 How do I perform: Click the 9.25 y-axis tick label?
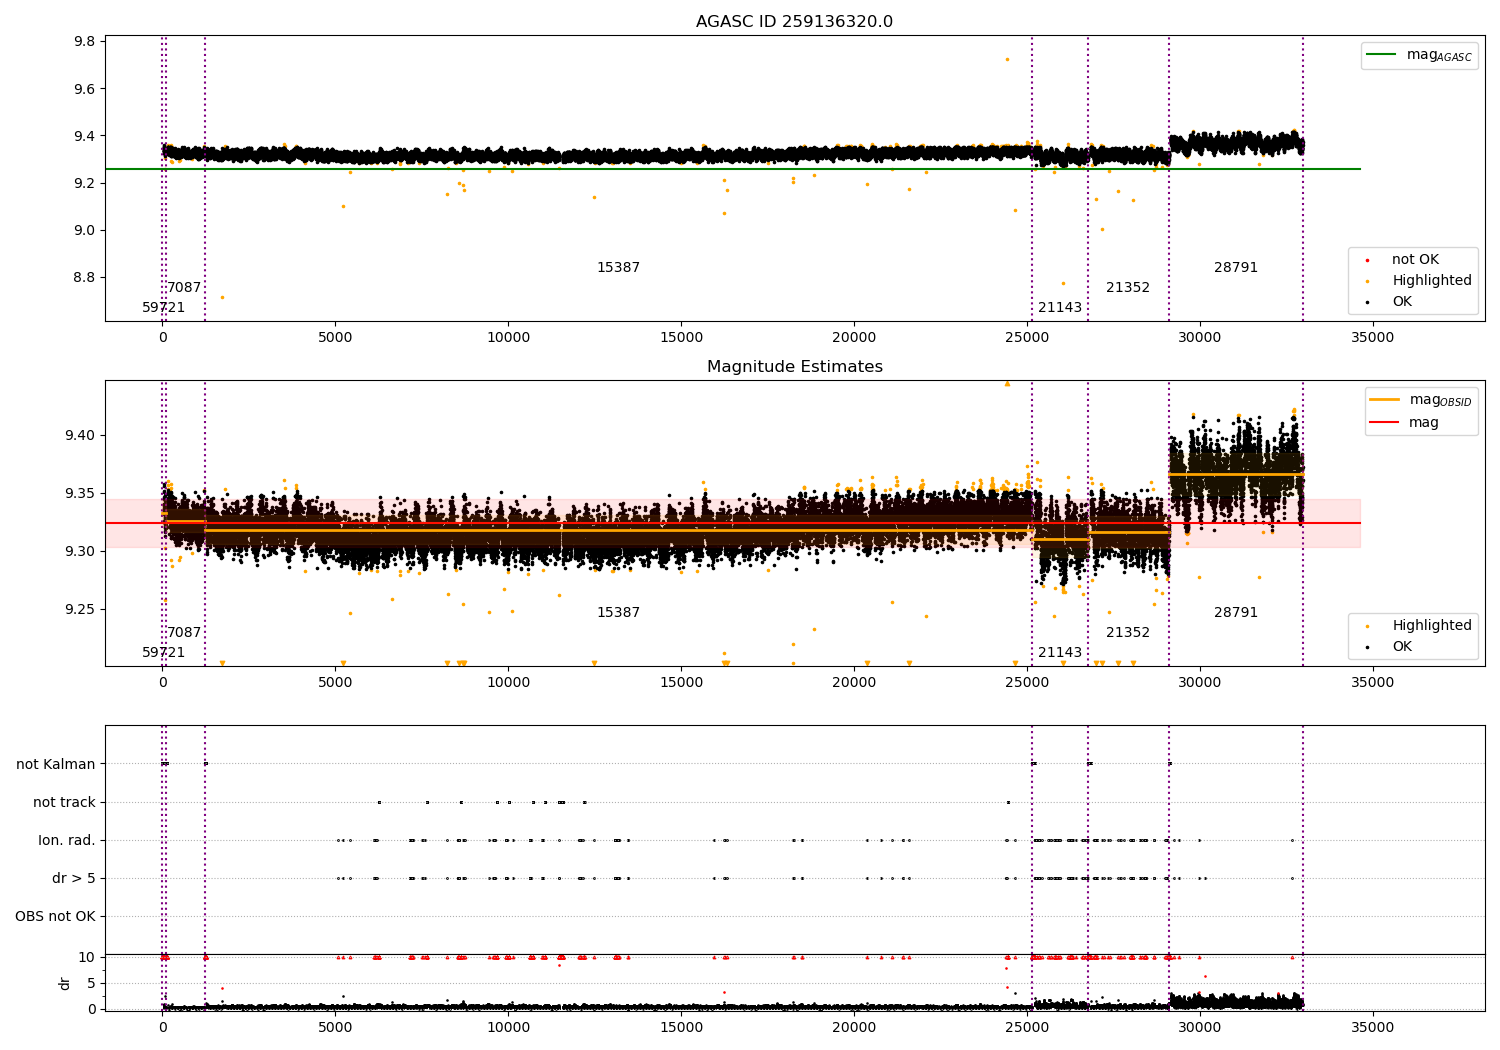(x=81, y=609)
